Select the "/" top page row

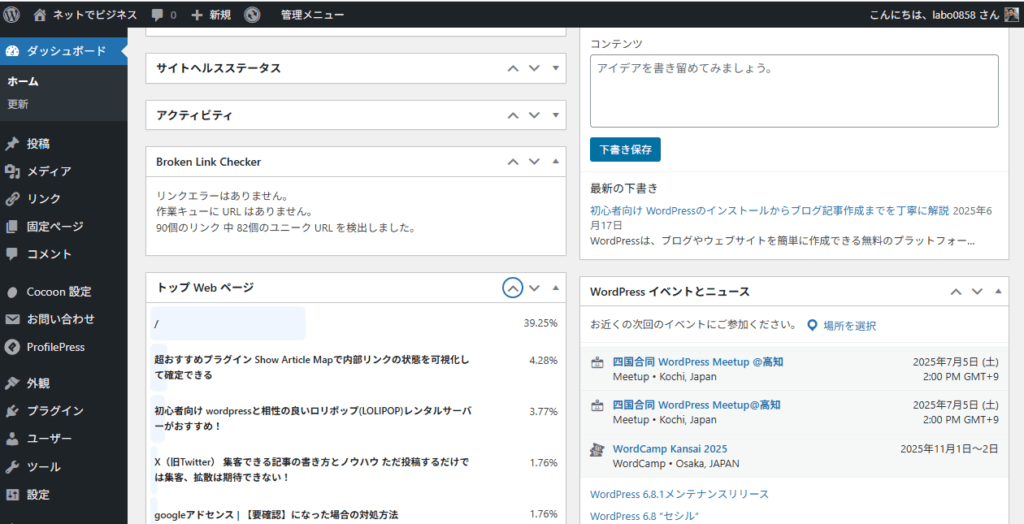pyautogui.click(x=355, y=323)
